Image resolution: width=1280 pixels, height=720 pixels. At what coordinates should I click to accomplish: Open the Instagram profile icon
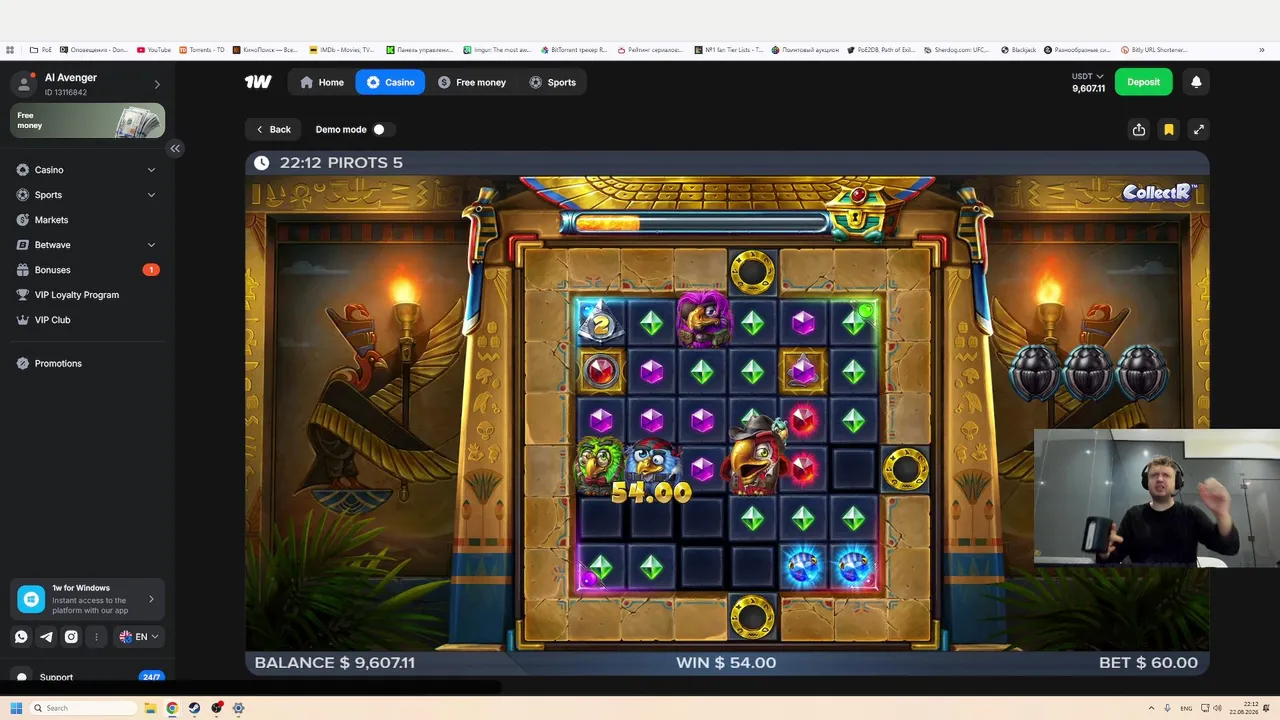pyautogui.click(x=71, y=636)
